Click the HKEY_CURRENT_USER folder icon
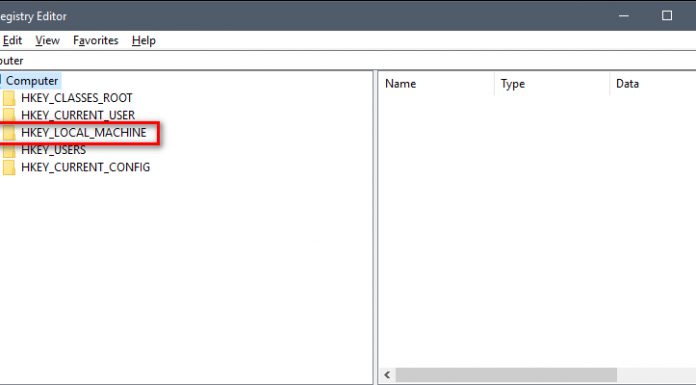Screen dimensions: 696x385 point(9,115)
